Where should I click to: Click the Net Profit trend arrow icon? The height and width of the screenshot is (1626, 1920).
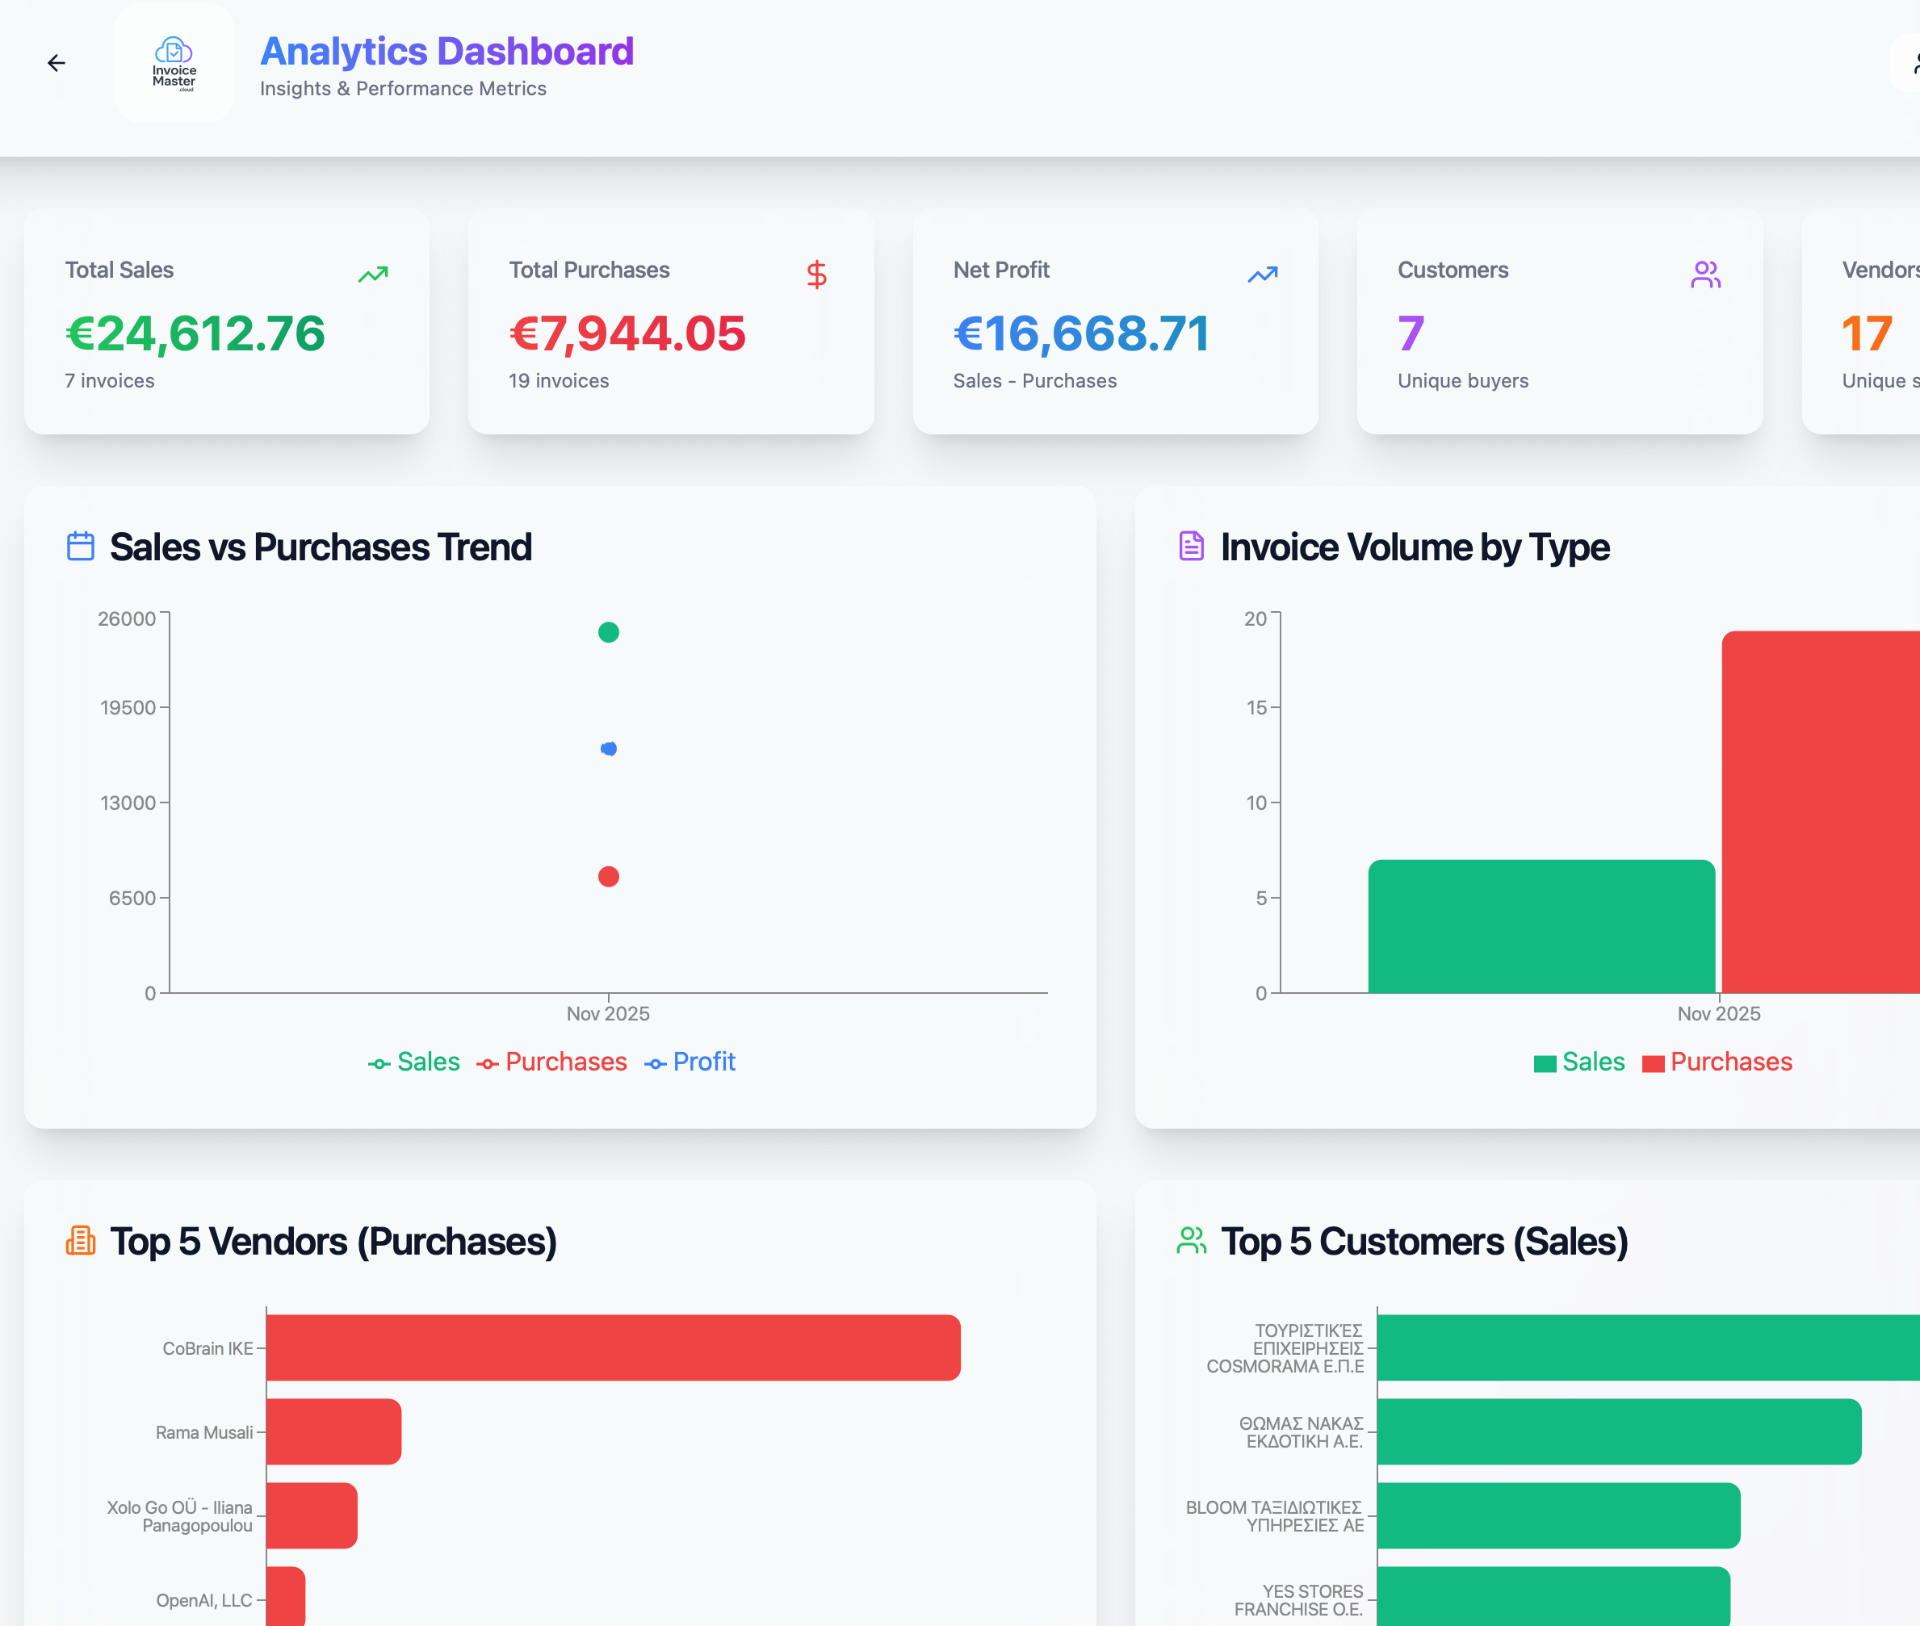tap(1262, 274)
